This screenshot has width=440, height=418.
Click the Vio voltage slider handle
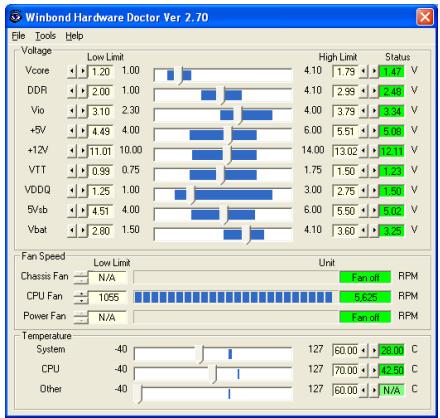(238, 115)
